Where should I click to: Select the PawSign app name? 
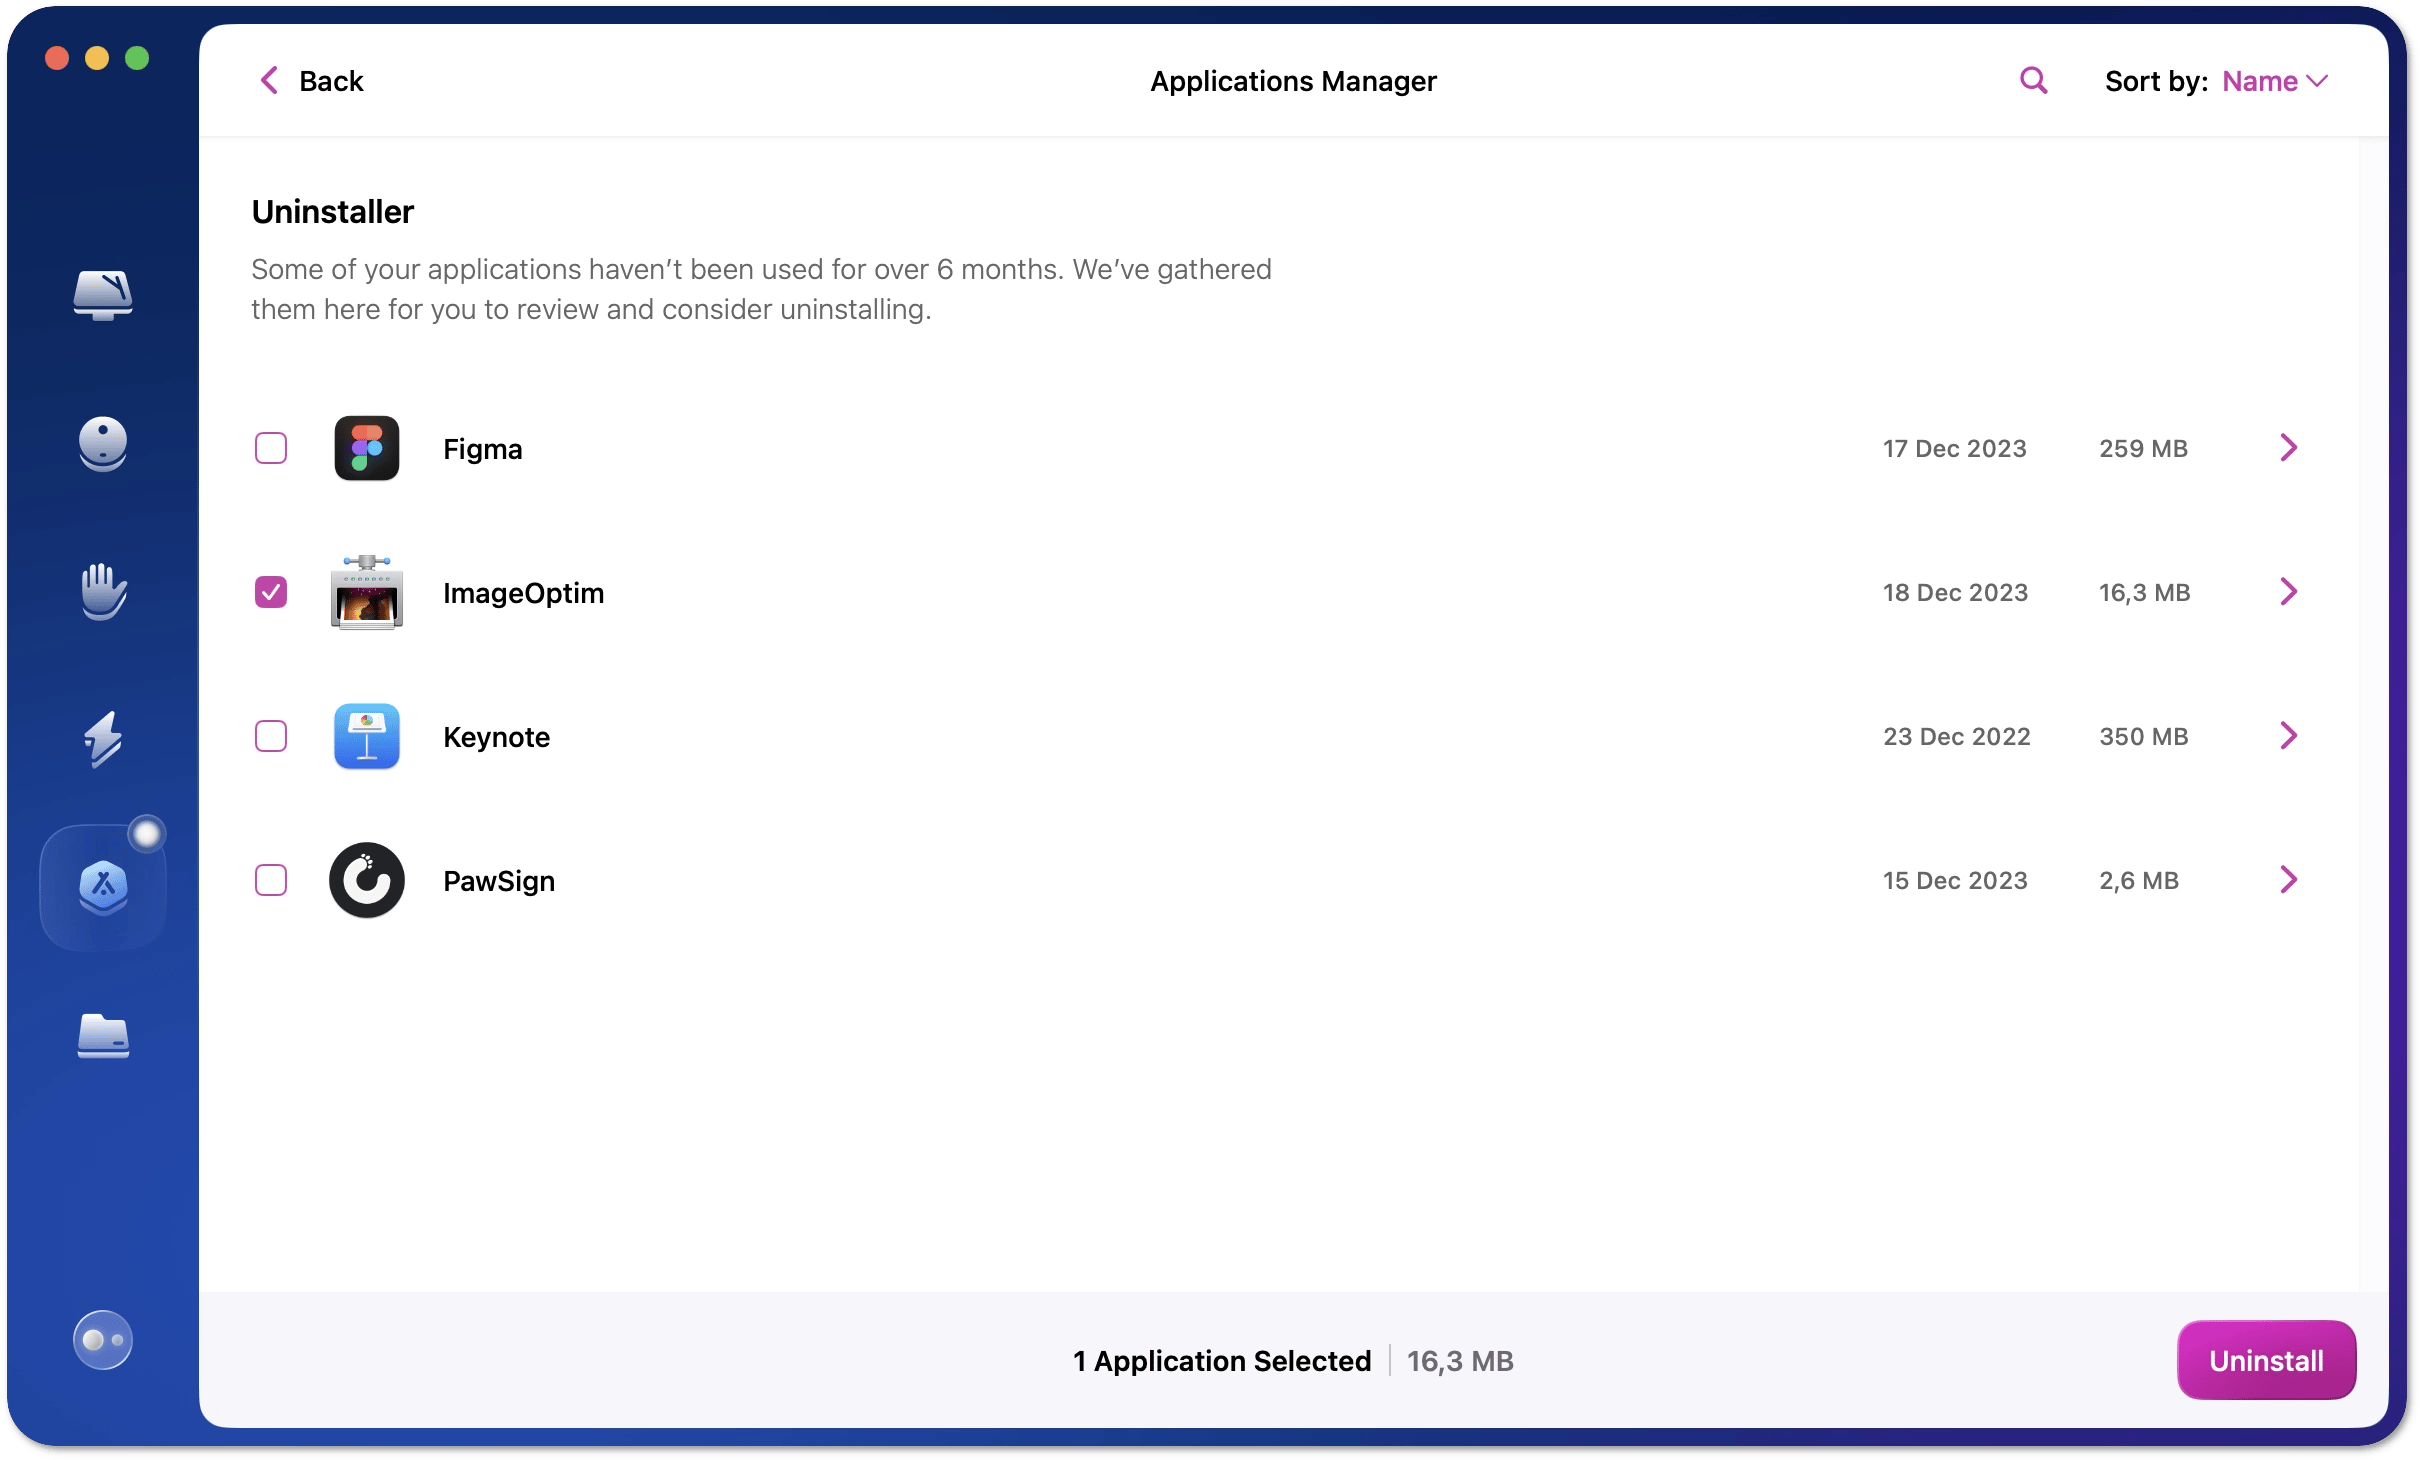tap(499, 881)
